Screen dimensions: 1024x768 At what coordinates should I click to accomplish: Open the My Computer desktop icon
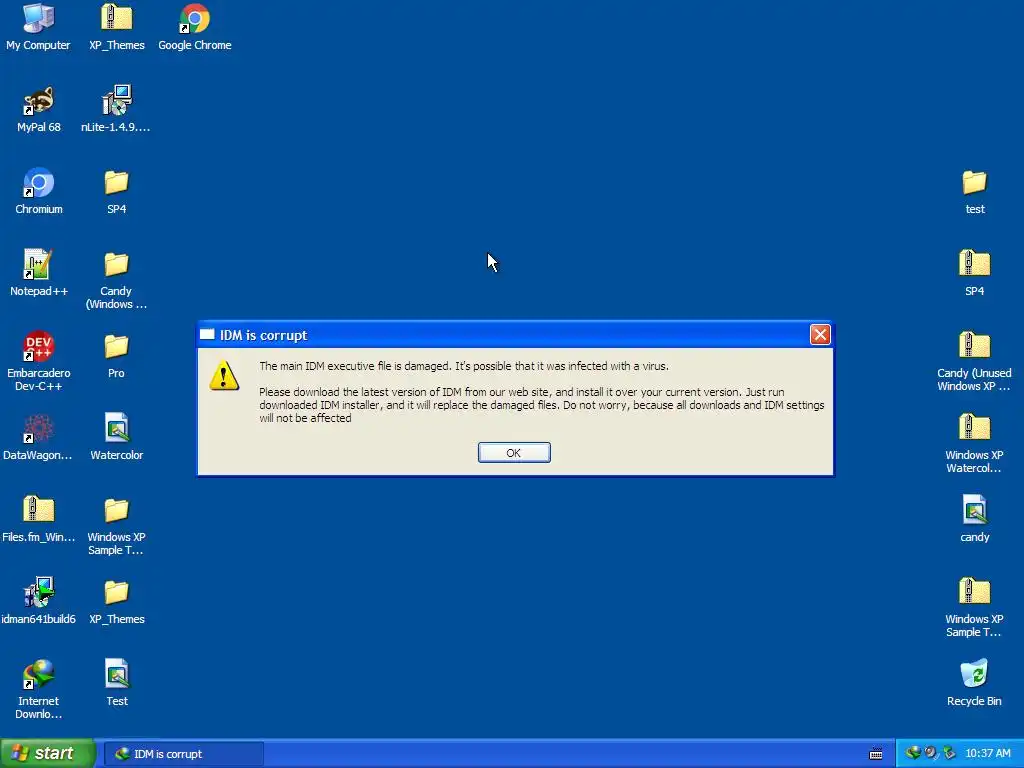pyautogui.click(x=38, y=27)
